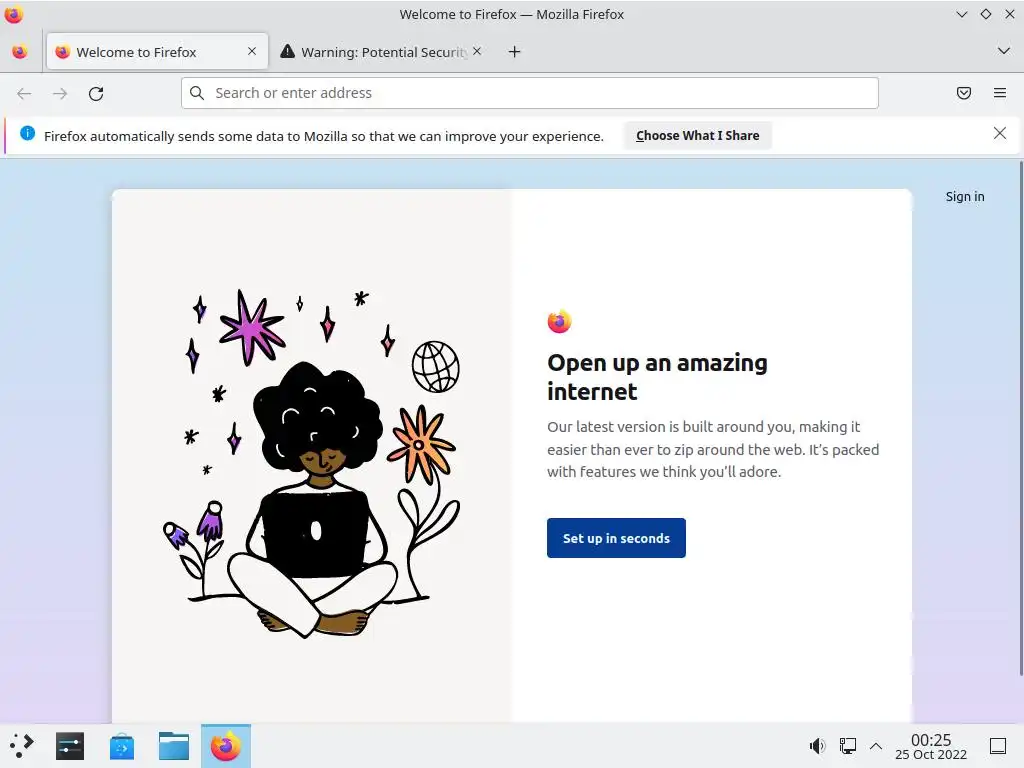Click the info icon in notification bar
The height and width of the screenshot is (768, 1024).
coord(27,133)
